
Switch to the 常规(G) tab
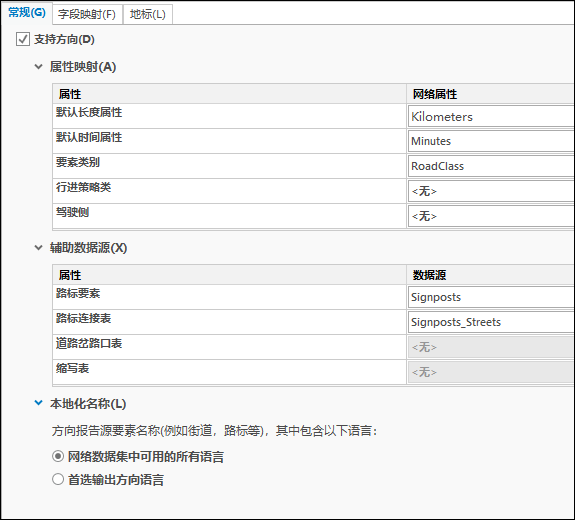(x=27, y=13)
